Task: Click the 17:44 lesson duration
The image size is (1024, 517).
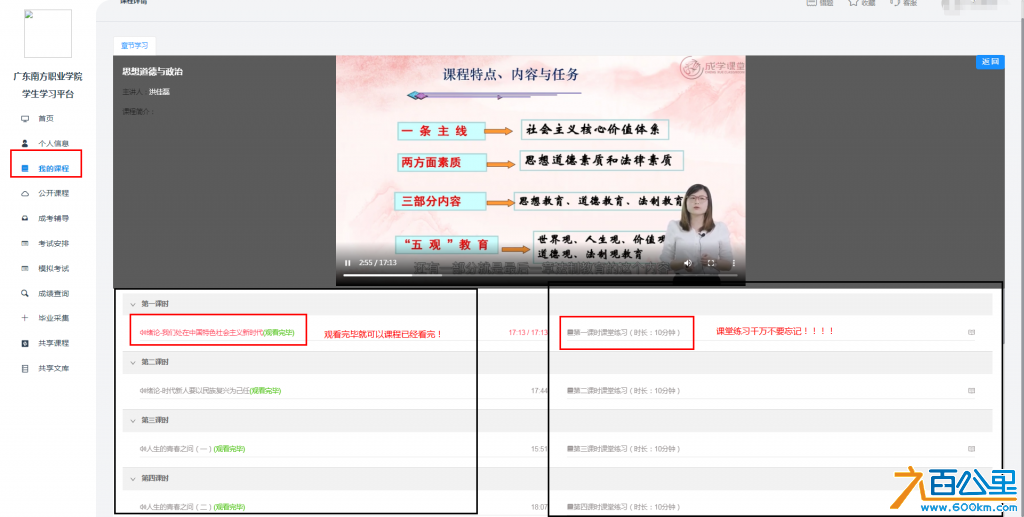Action: tap(539, 390)
